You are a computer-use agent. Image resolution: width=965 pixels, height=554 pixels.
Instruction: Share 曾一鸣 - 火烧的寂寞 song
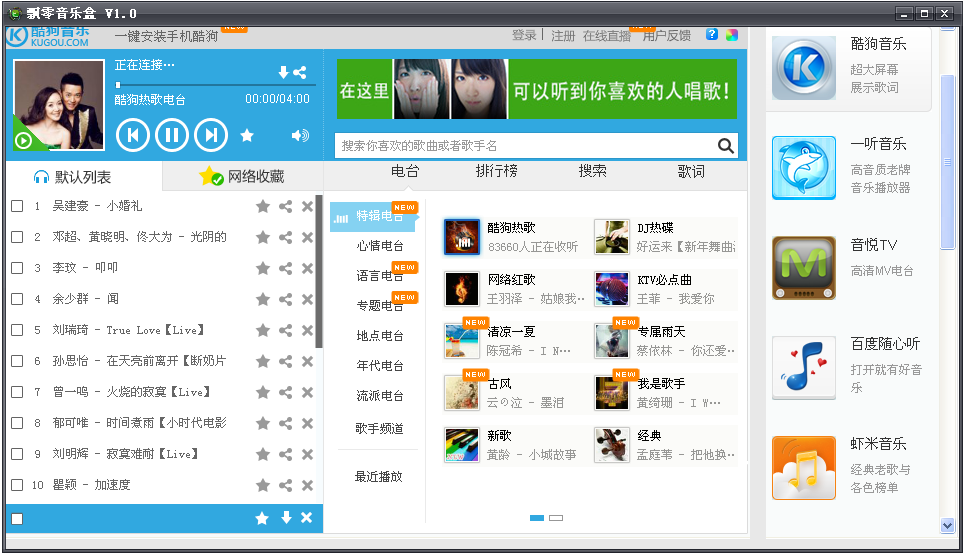coord(286,392)
